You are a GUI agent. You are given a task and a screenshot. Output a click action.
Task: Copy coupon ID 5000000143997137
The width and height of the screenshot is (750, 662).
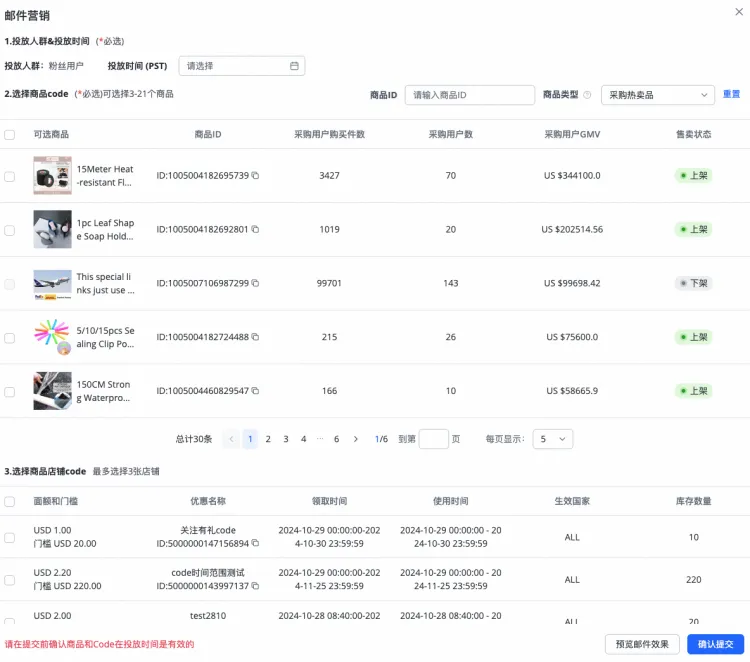click(x=255, y=586)
